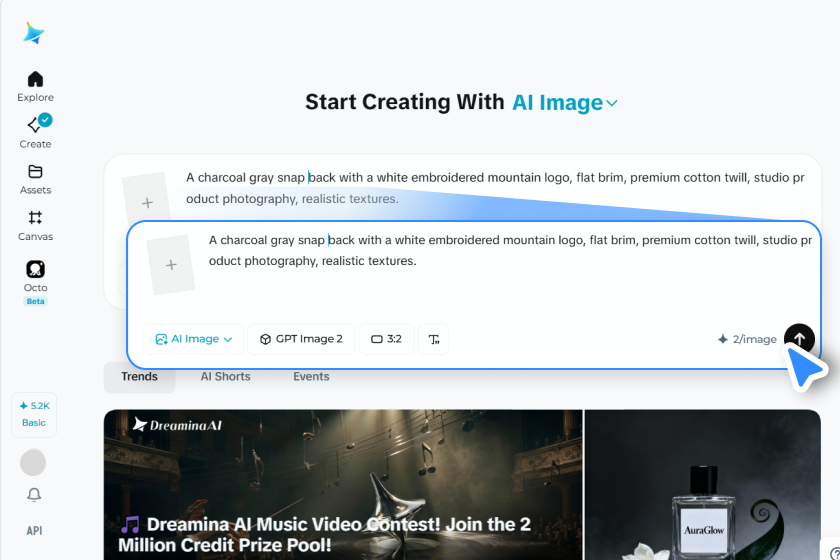The image size is (840, 560).
Task: Open the Explore home page
Action: coord(35,86)
